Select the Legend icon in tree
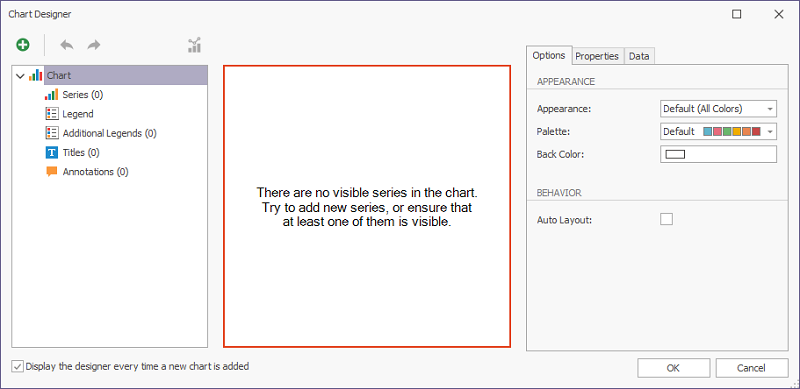Image resolution: width=800 pixels, height=389 pixels. click(52, 114)
